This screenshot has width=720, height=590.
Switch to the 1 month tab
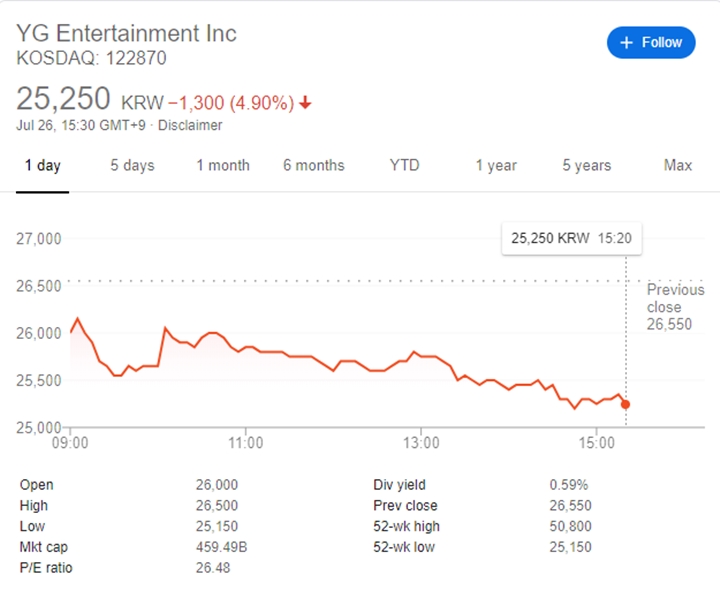223,165
